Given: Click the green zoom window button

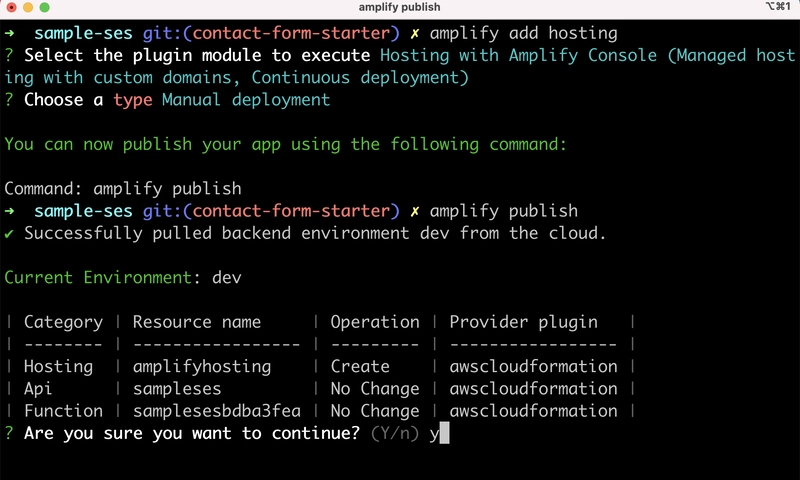Looking at the screenshot, I should 44,7.
